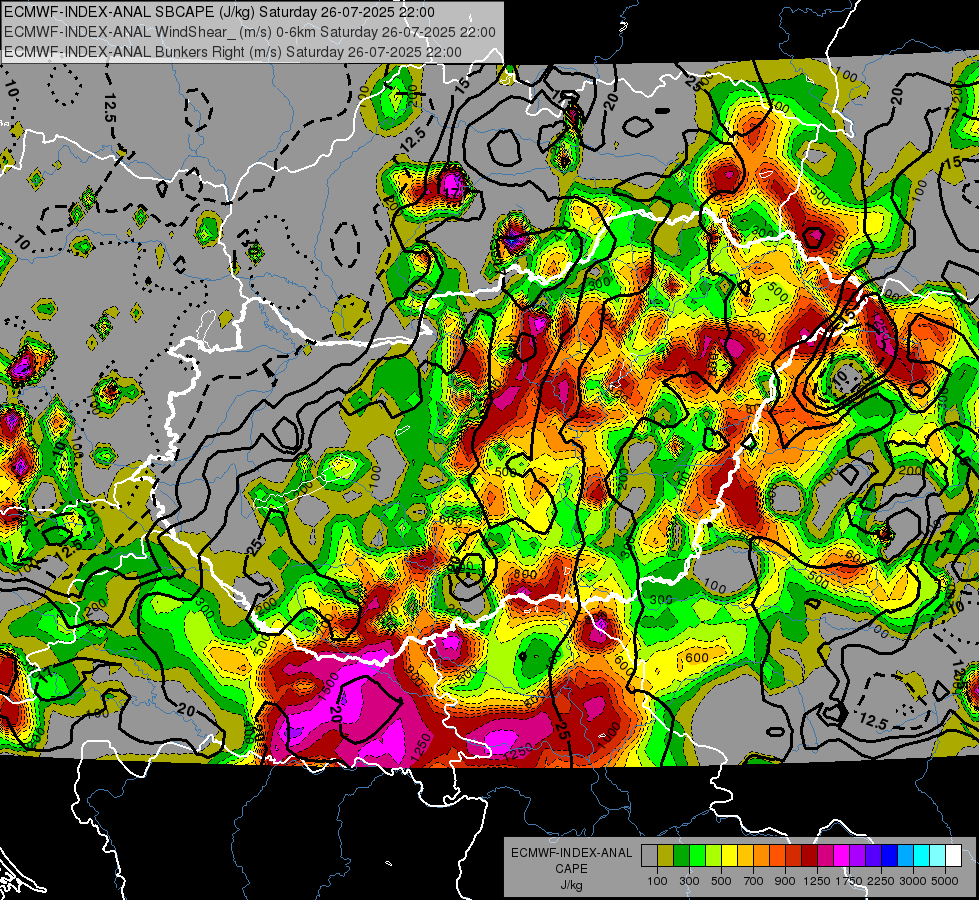979x900 pixels.
Task: Click the Bunkers Right (m/s) title line
Action: coord(233,52)
